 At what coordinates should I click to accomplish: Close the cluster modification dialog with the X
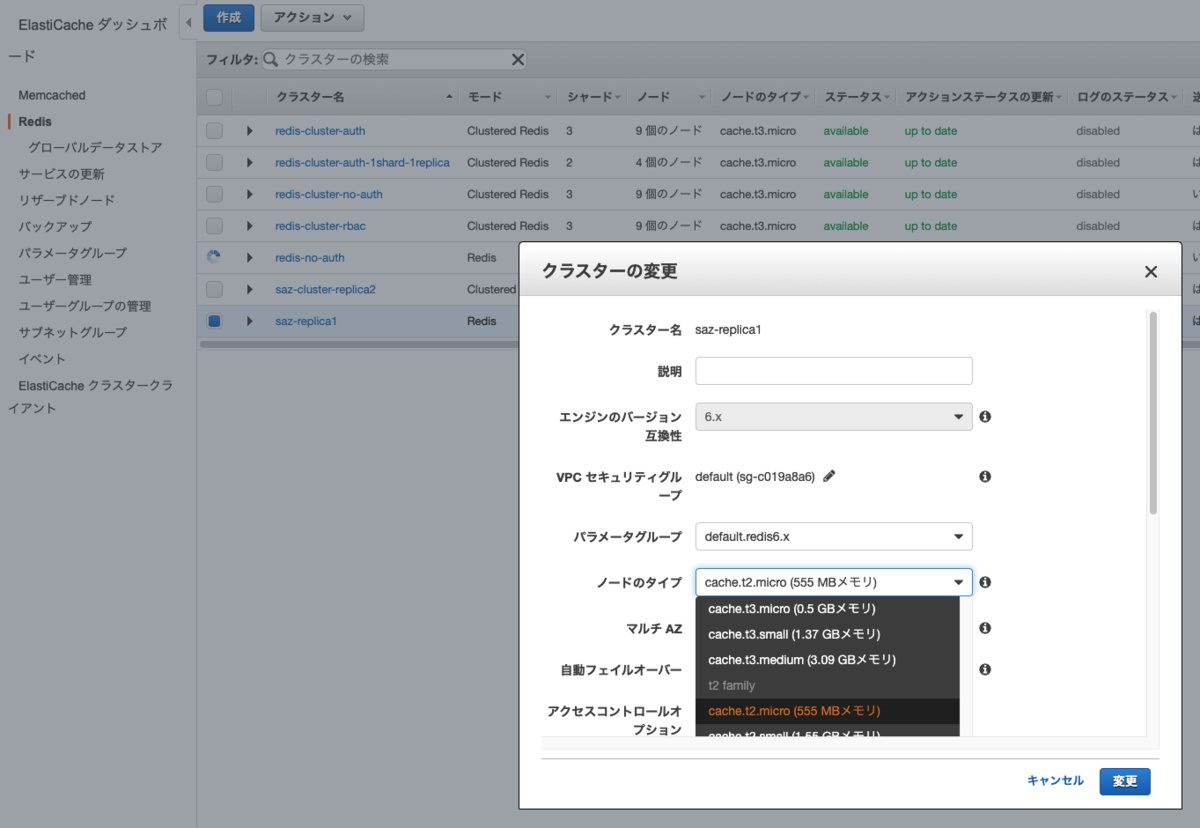pyautogui.click(x=1151, y=272)
